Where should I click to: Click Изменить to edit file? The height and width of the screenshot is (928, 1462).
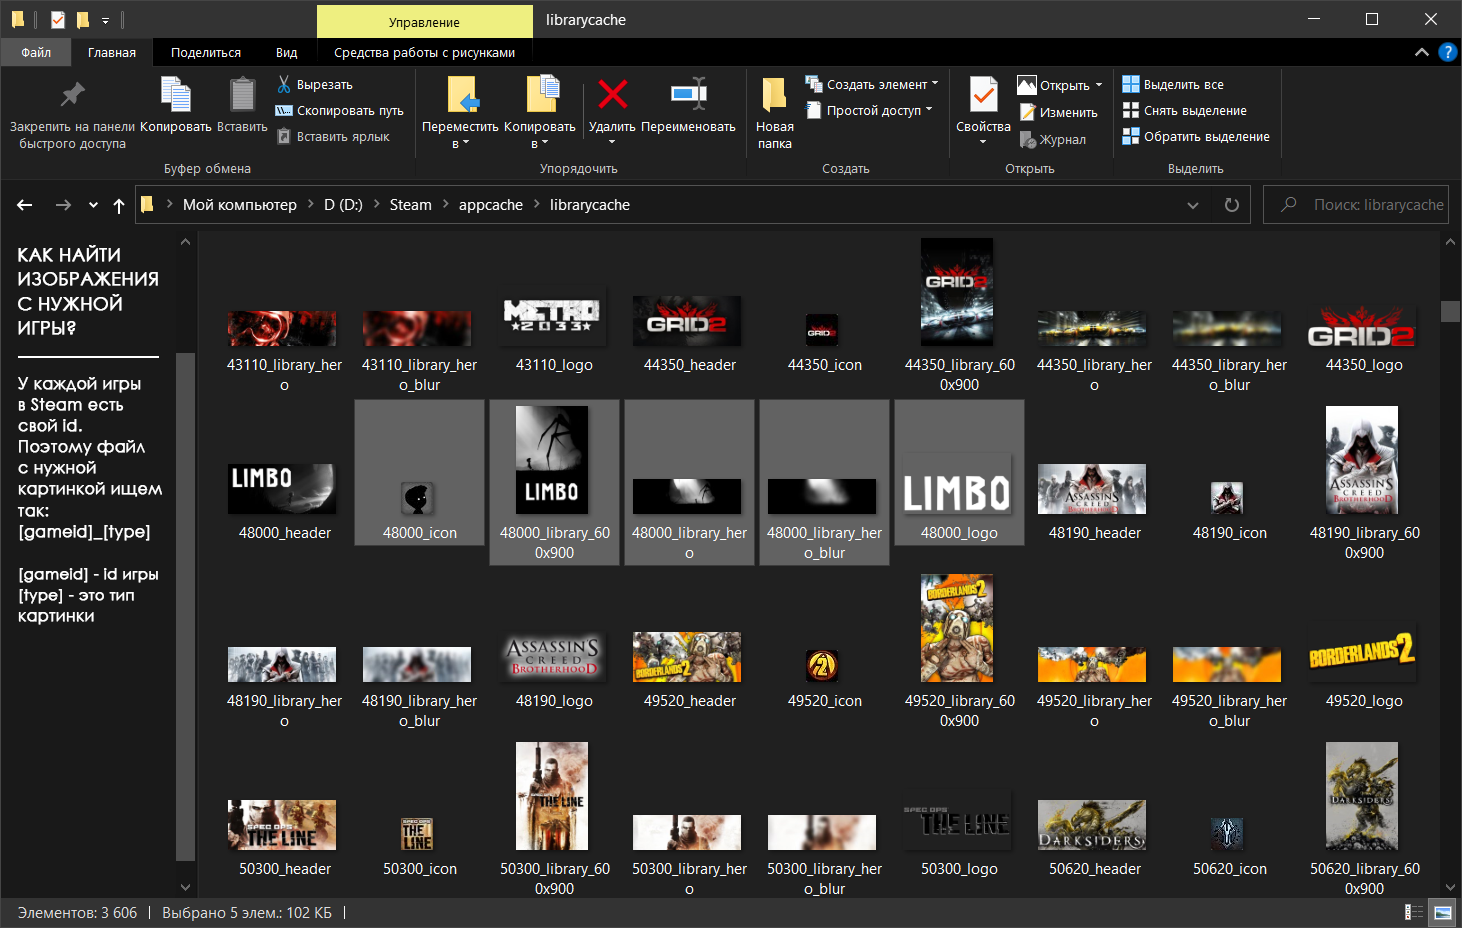click(x=1058, y=113)
